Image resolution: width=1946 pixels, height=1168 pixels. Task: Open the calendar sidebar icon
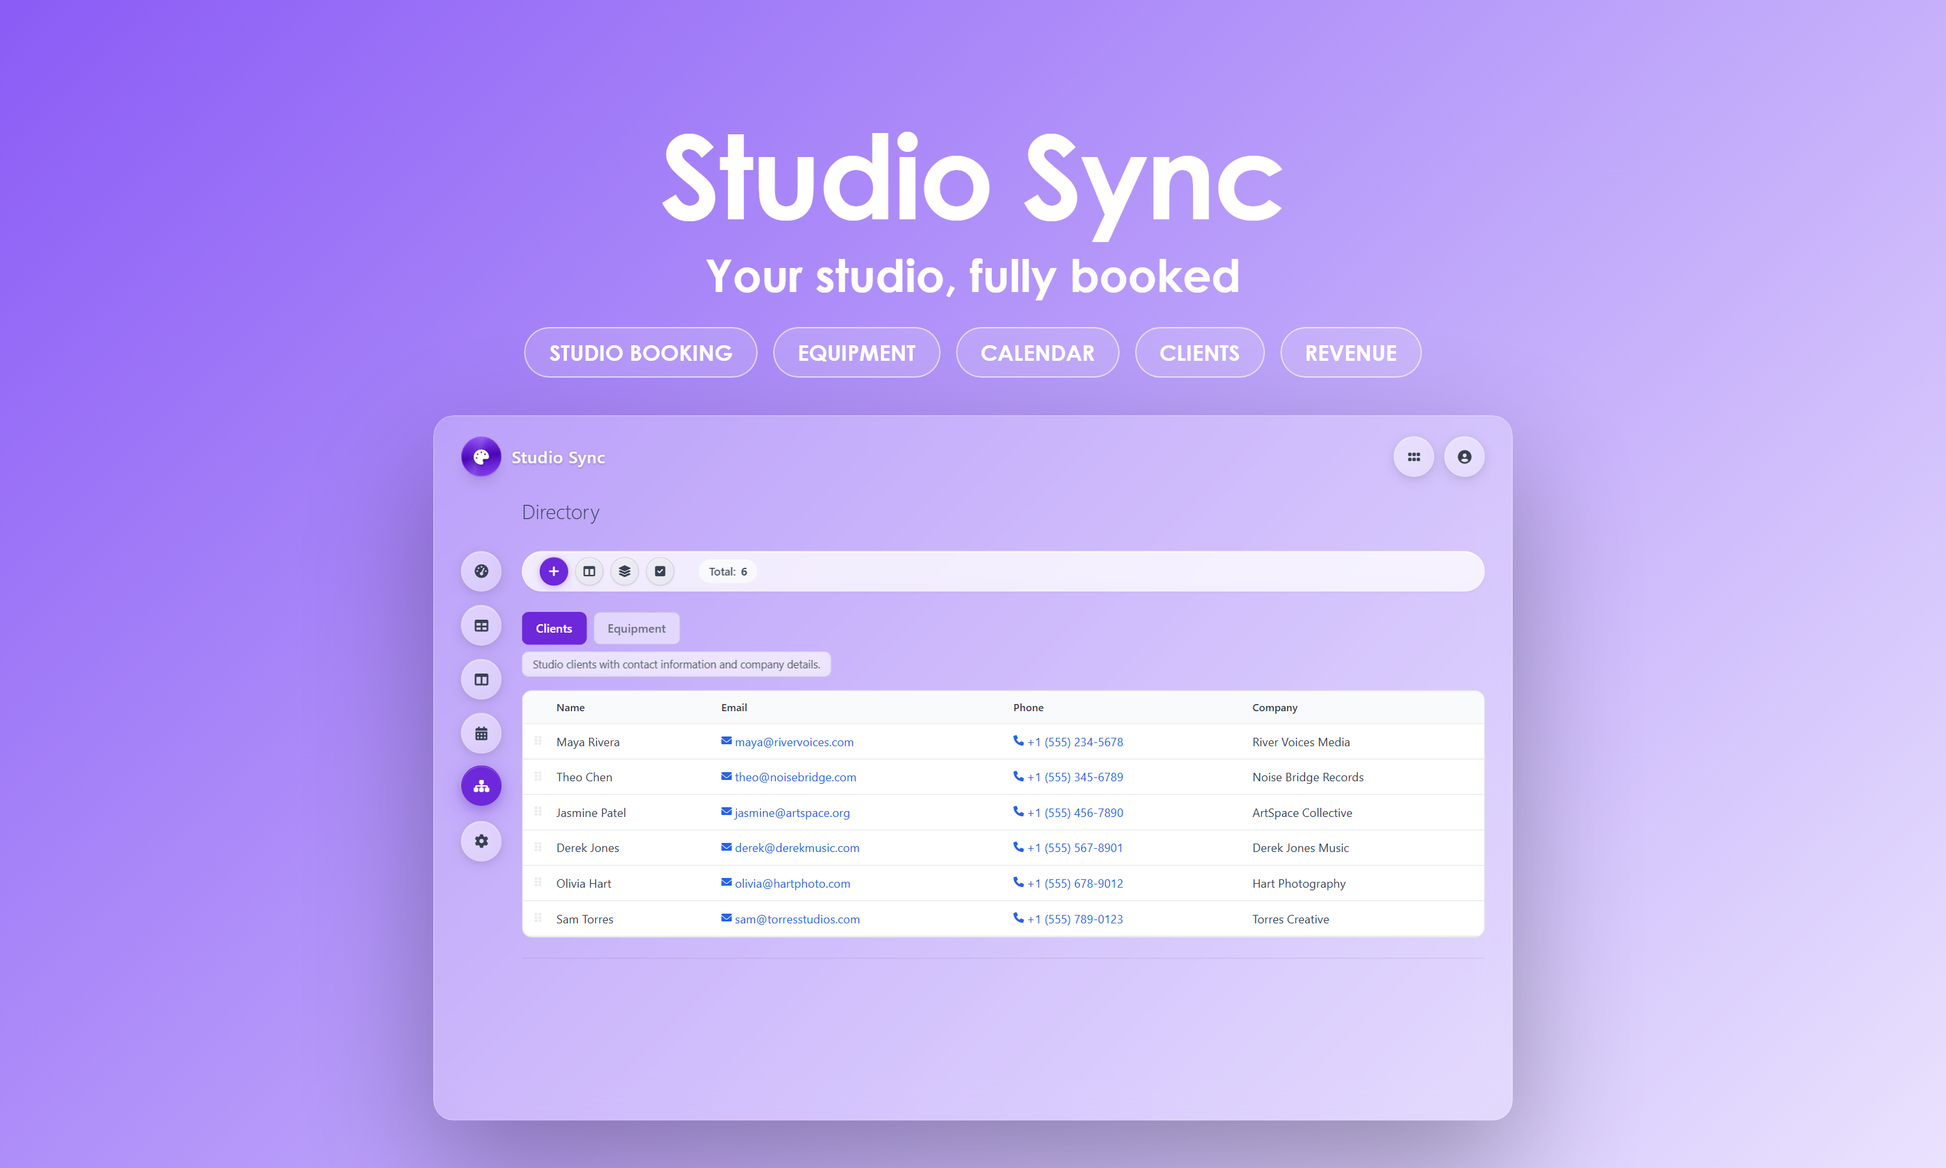click(x=481, y=733)
